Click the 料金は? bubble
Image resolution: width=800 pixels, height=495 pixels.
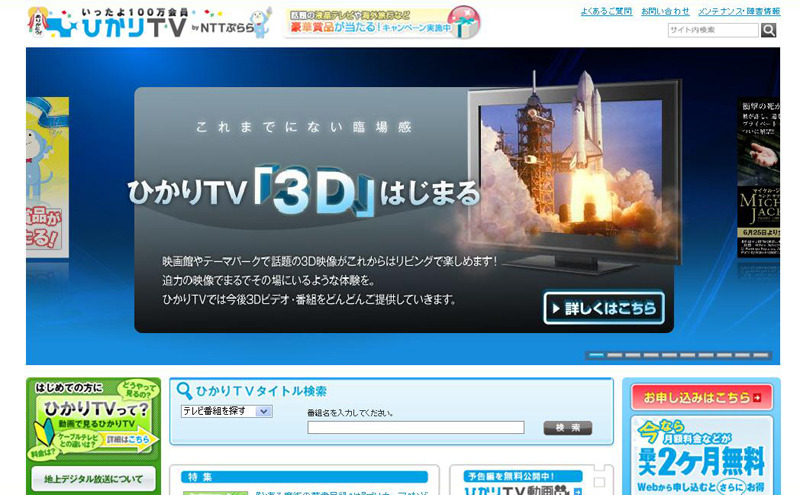click(x=44, y=452)
